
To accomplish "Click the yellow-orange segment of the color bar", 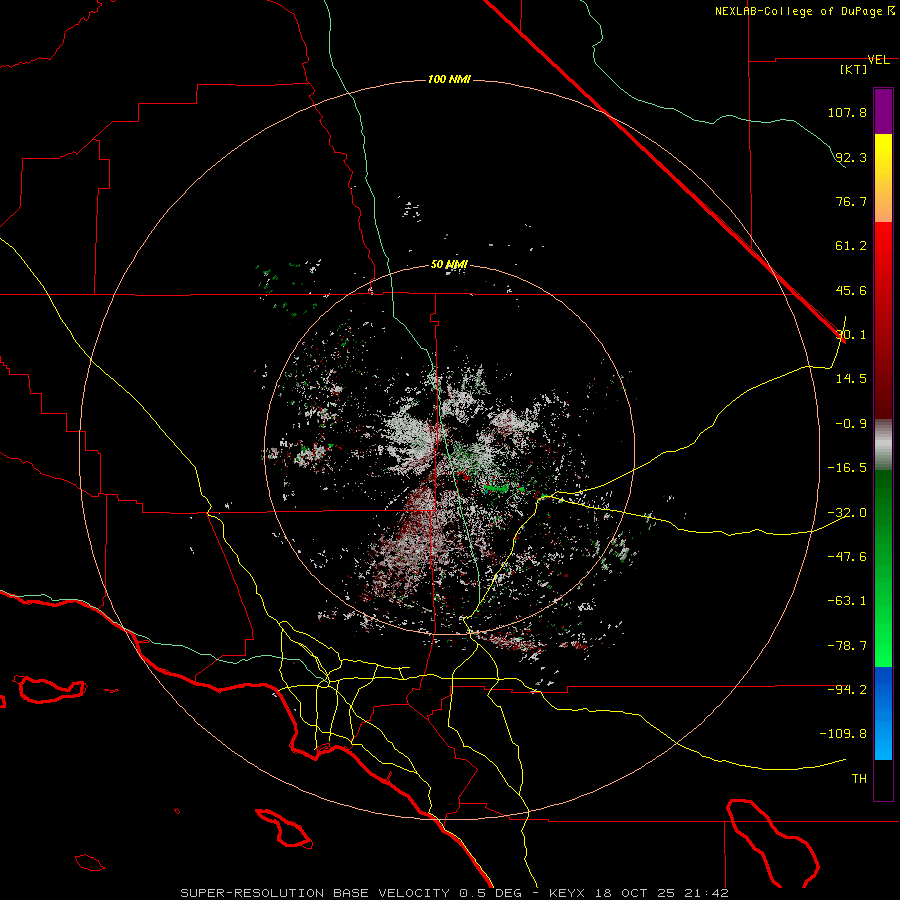I will (x=883, y=178).
